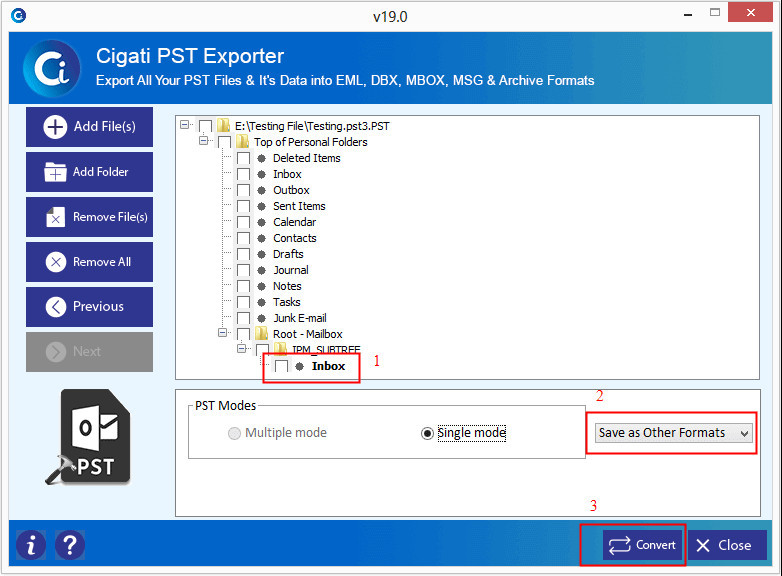Select the Junk E-mail tree row text
This screenshot has width=782, height=576.
[x=300, y=318]
